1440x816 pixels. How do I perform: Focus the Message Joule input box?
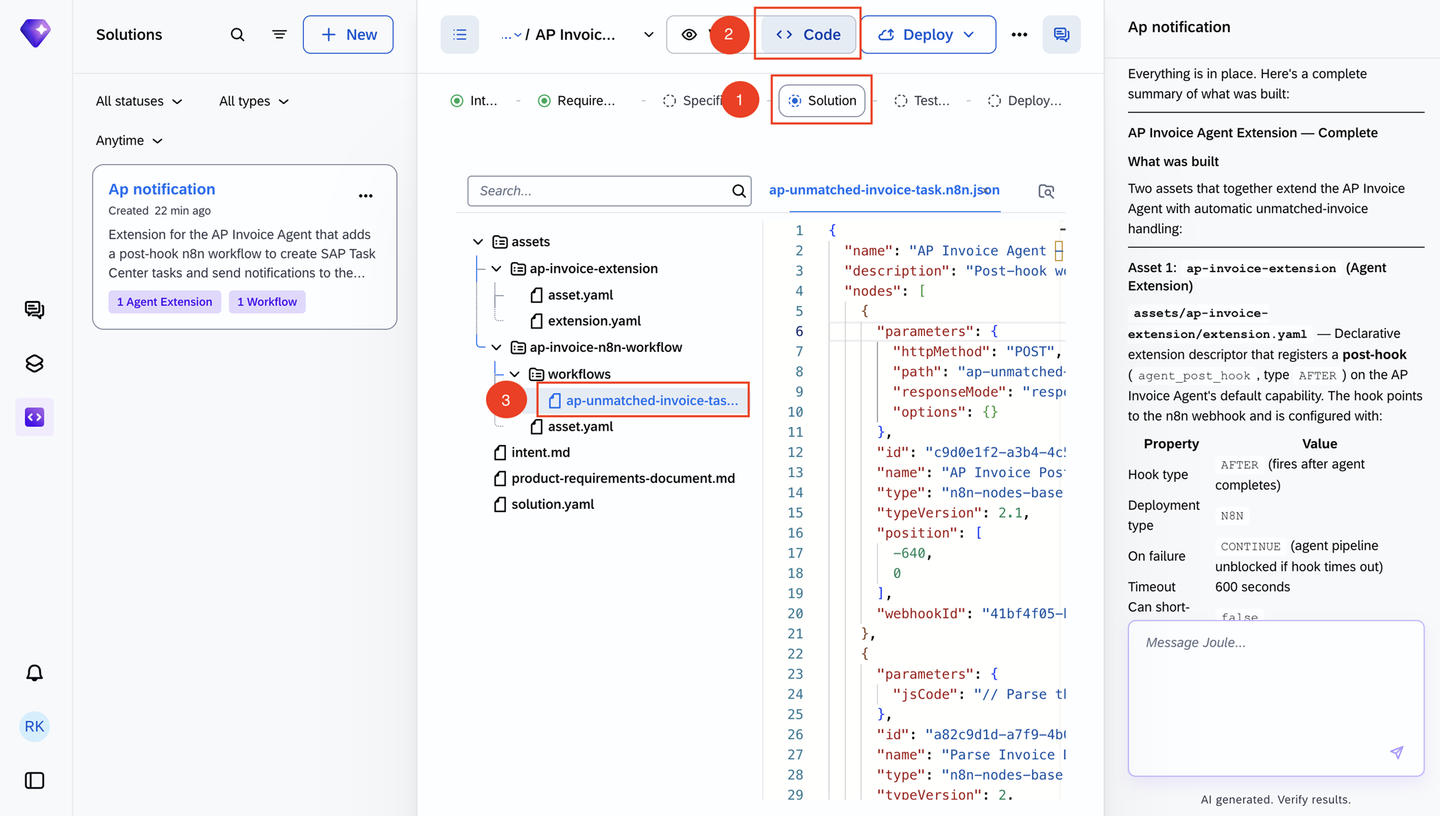click(1276, 698)
